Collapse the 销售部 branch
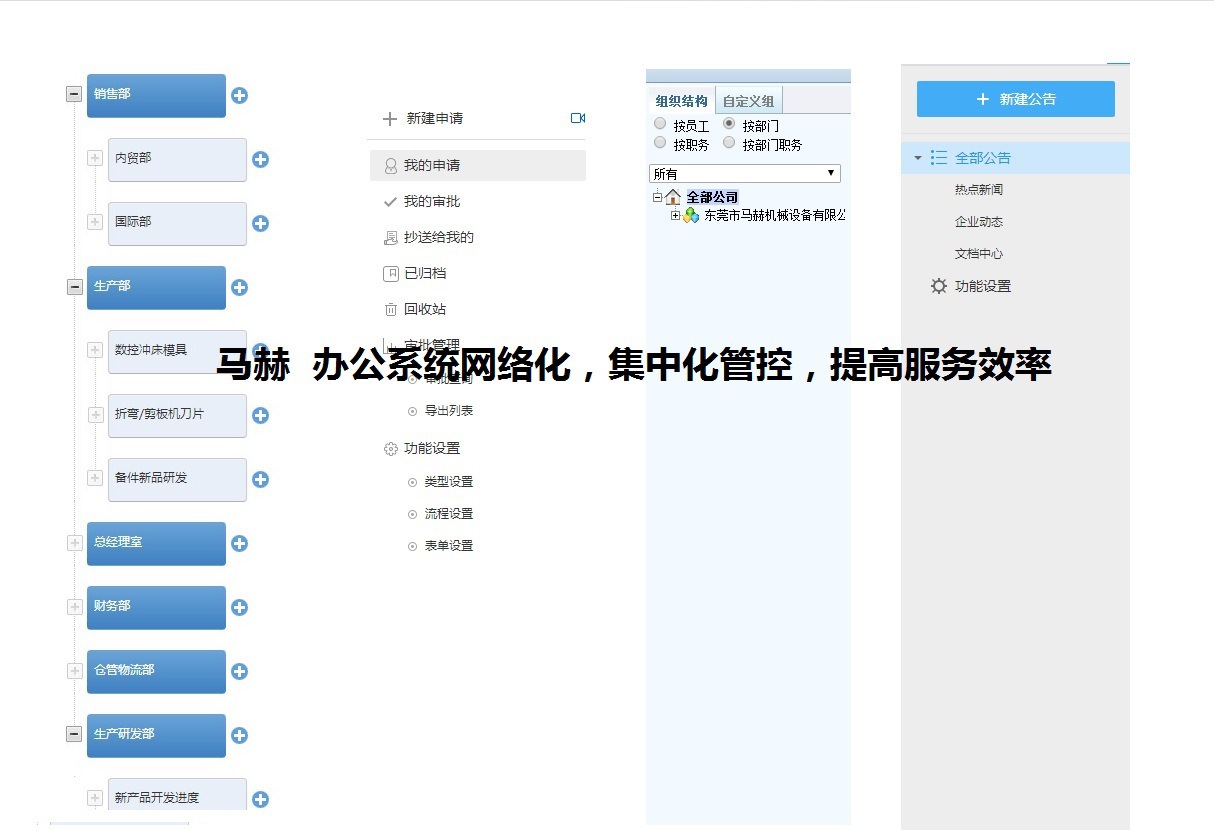Image resolution: width=1214 pixels, height=830 pixels. click(73, 93)
